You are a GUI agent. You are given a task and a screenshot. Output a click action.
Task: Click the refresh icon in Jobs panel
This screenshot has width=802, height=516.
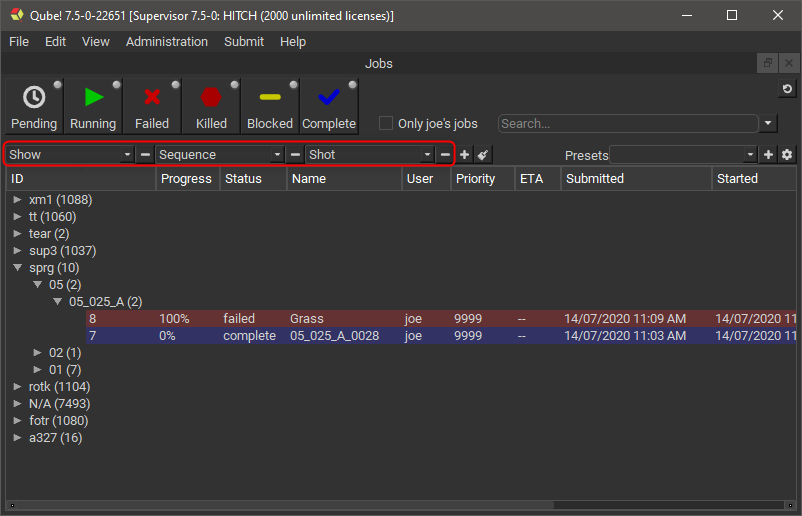787,90
